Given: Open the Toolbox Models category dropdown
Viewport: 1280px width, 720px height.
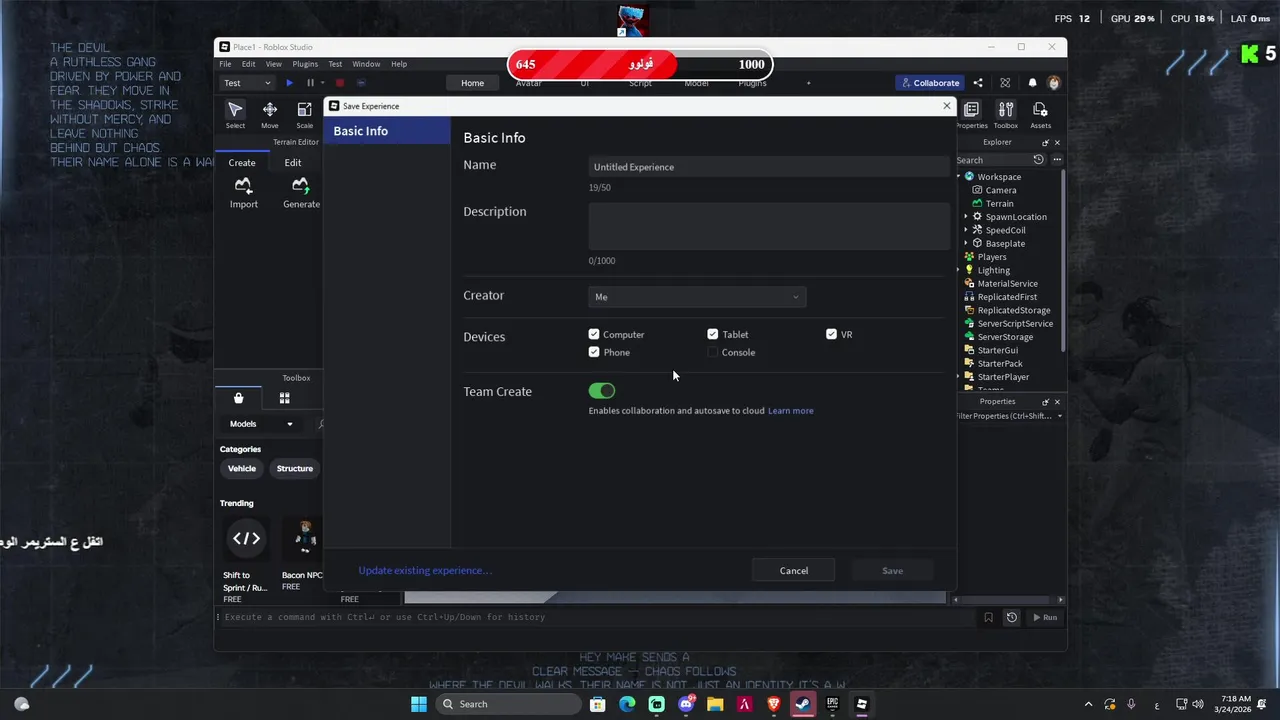Looking at the screenshot, I should (x=261, y=424).
